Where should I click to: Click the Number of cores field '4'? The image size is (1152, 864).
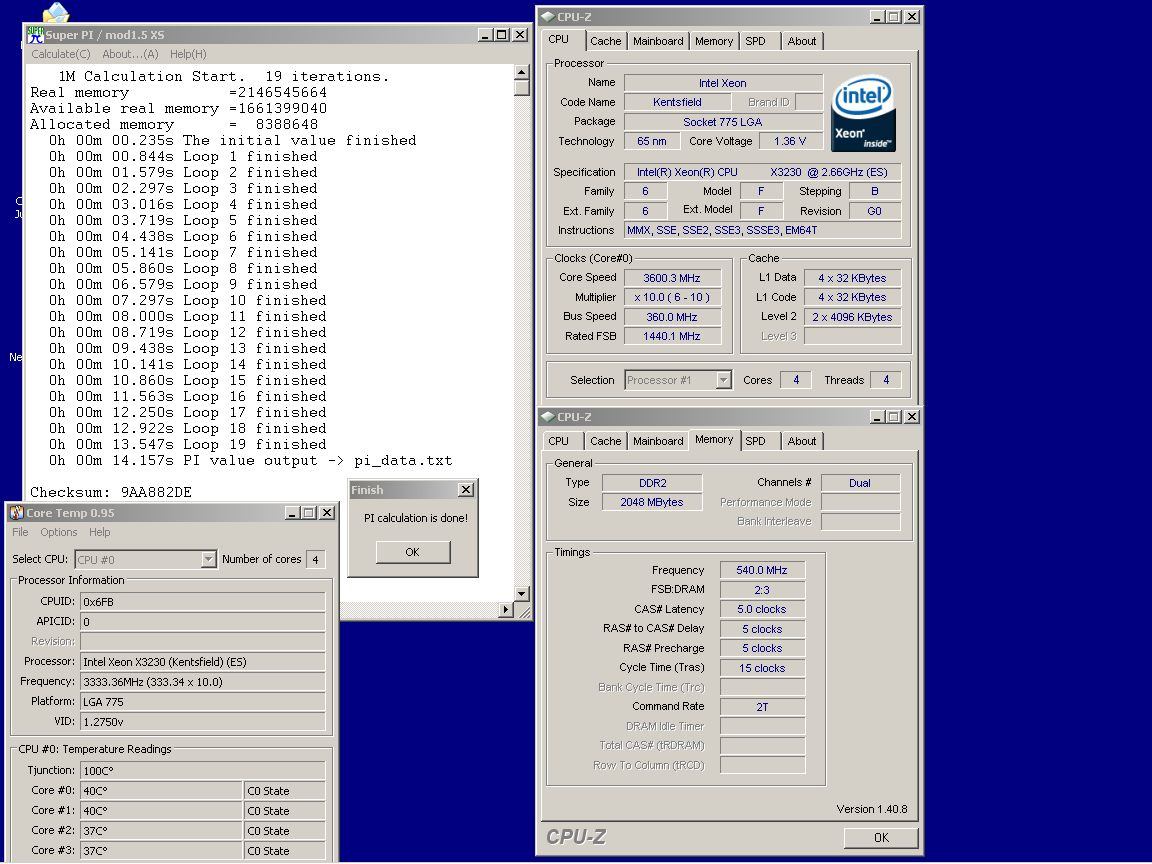tap(315, 559)
